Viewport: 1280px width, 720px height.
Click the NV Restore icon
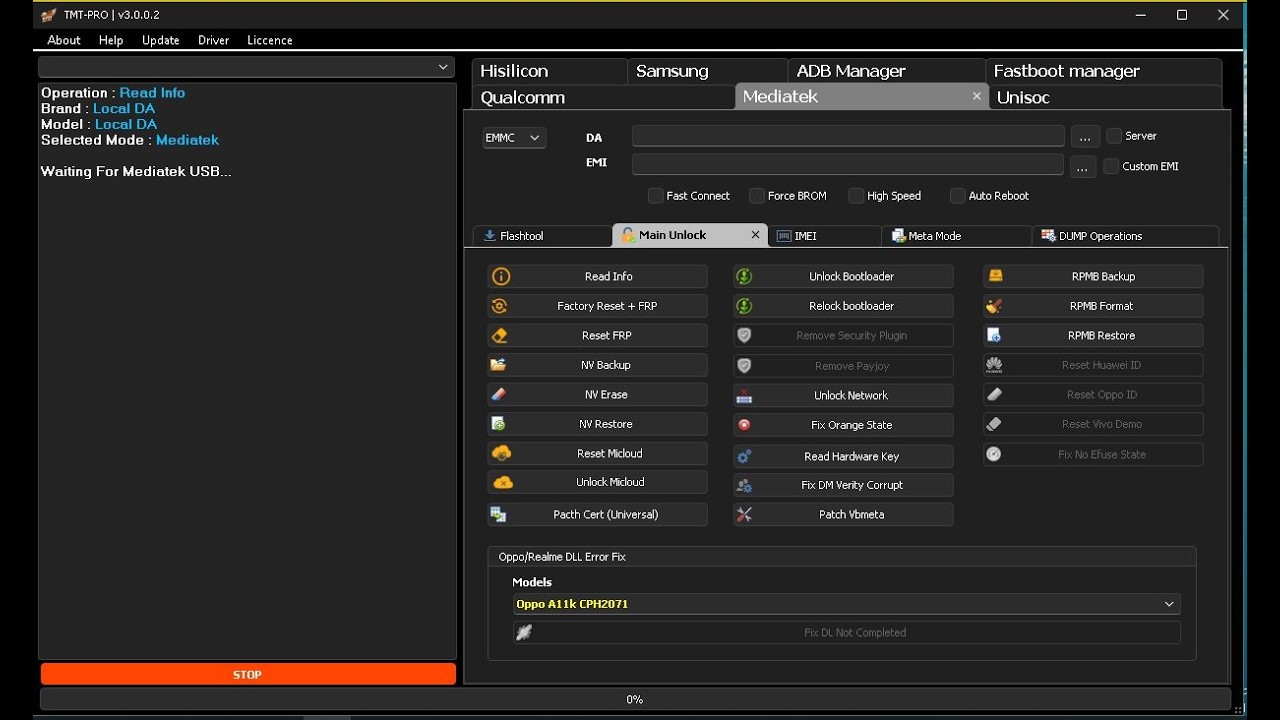tap(499, 424)
